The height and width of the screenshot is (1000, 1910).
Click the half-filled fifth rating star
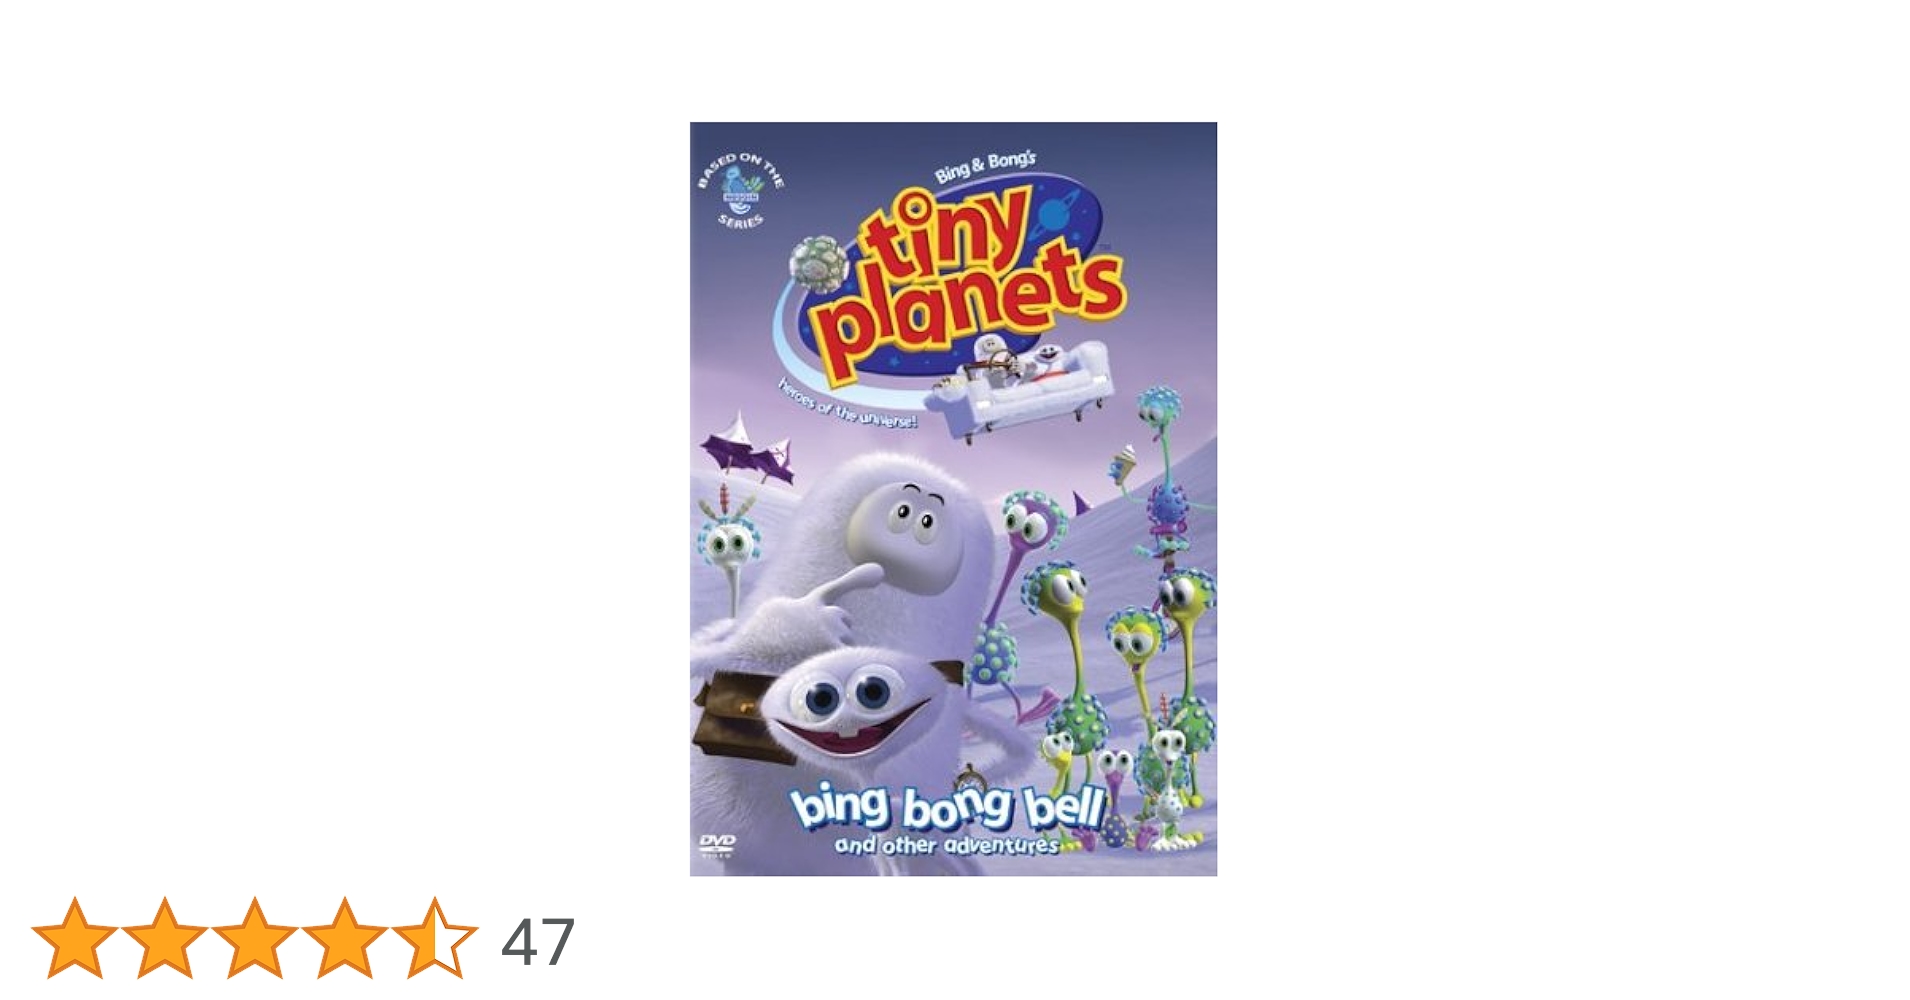435,938
